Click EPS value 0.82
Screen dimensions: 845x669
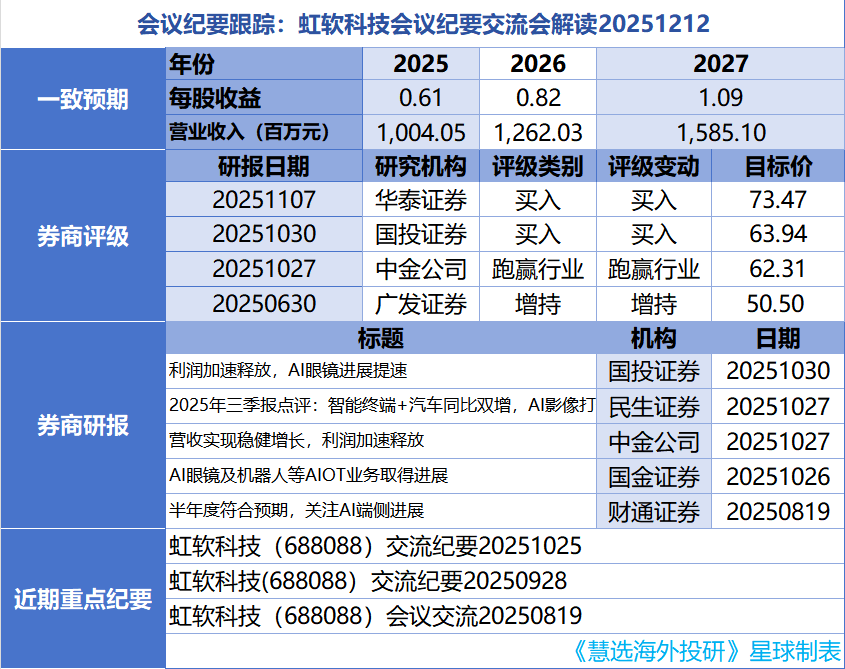click(x=538, y=98)
